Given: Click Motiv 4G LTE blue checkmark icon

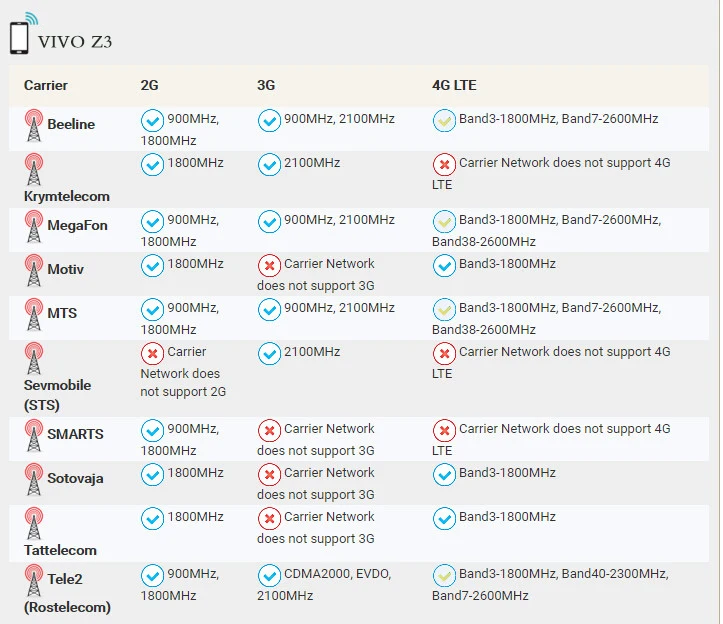Looking at the screenshot, I should [444, 266].
